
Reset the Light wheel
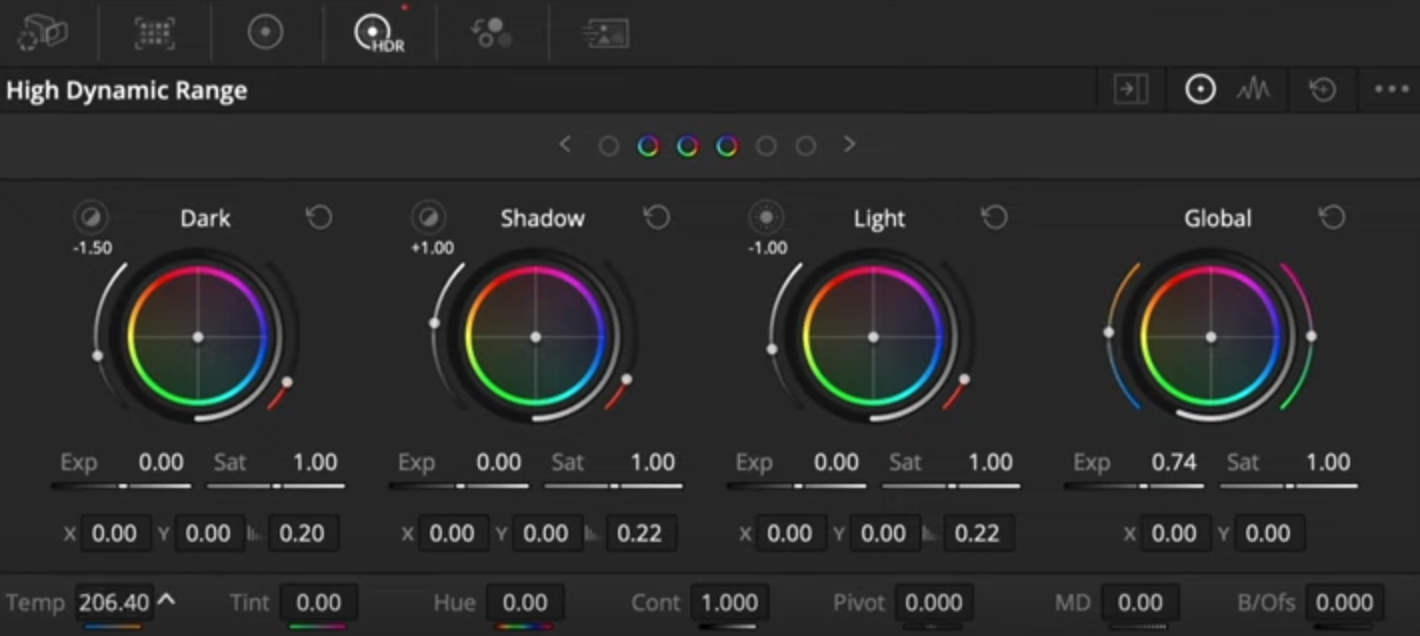click(x=994, y=217)
